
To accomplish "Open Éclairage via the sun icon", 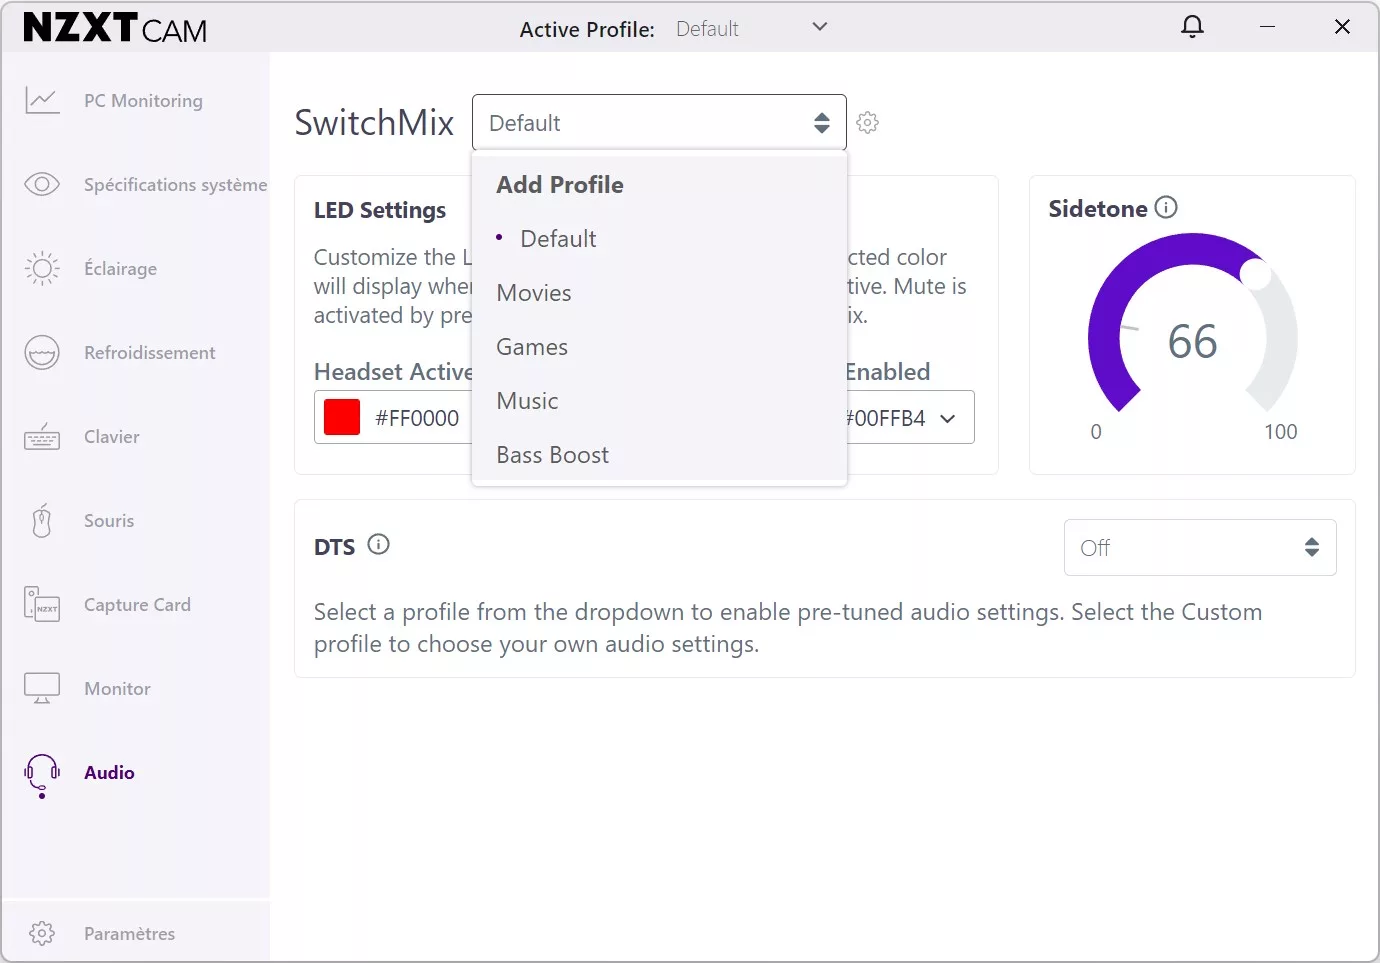I will pyautogui.click(x=42, y=268).
